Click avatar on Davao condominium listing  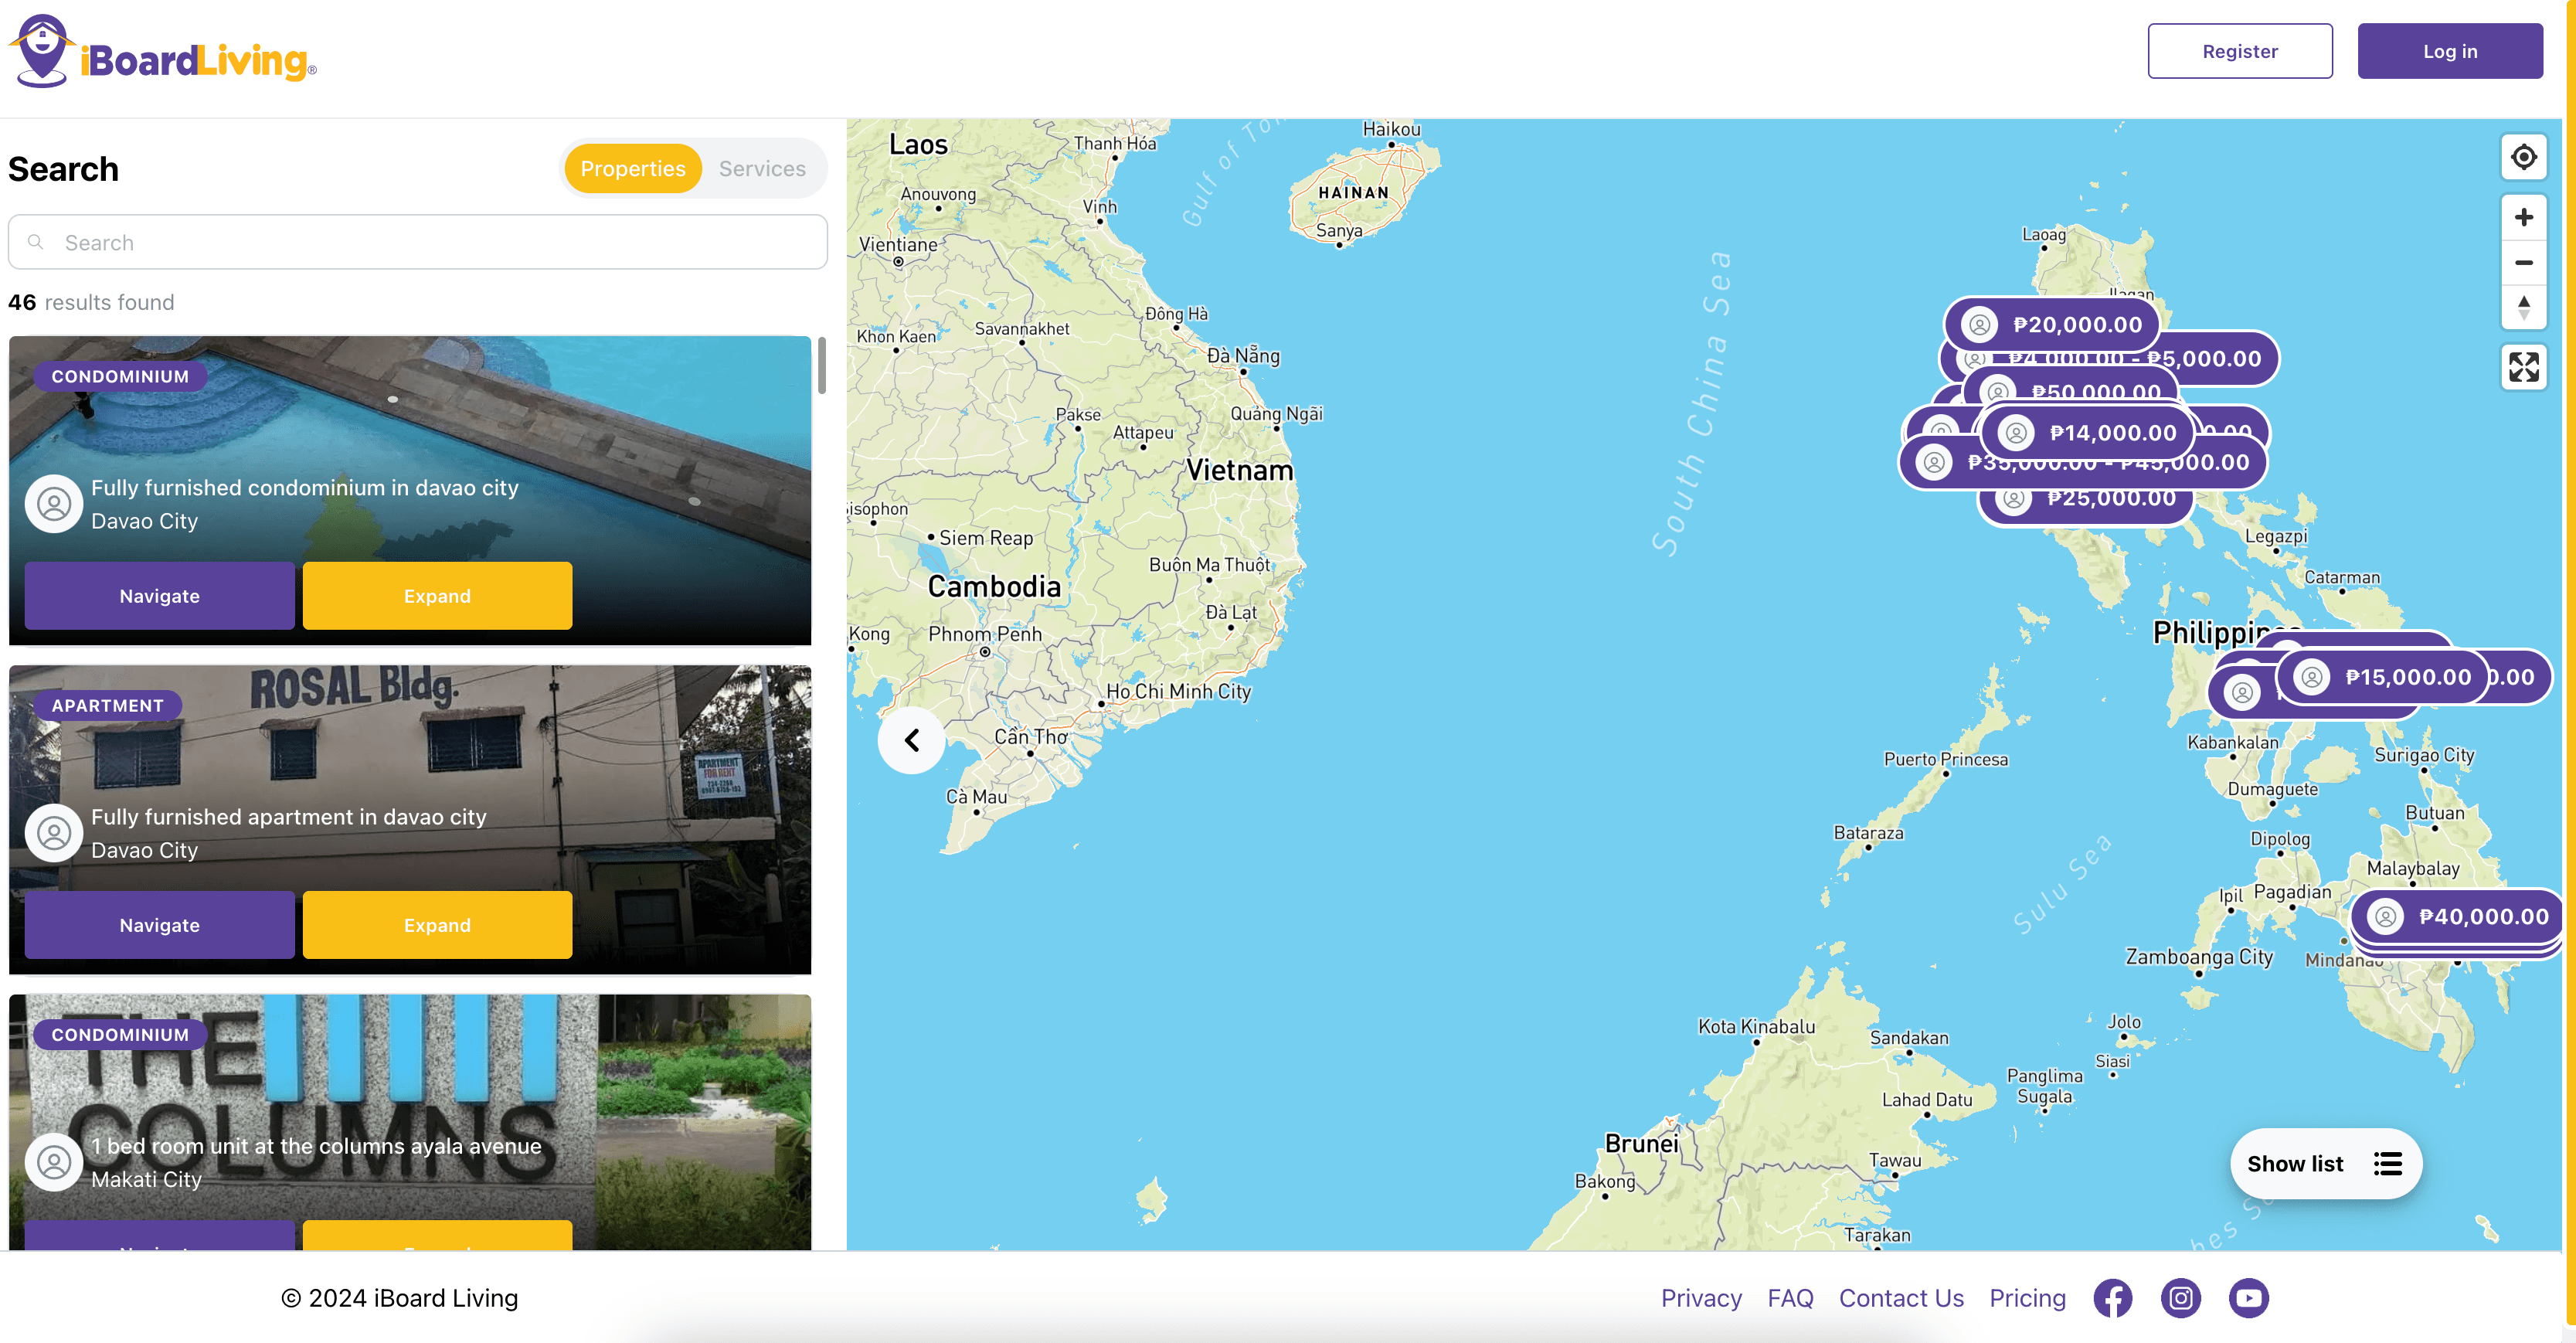(x=54, y=503)
